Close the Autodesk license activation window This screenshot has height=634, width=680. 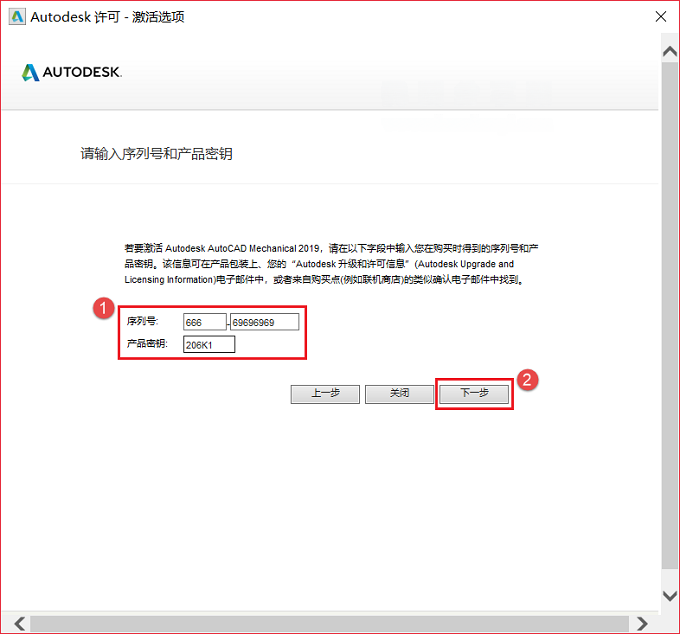tap(660, 17)
